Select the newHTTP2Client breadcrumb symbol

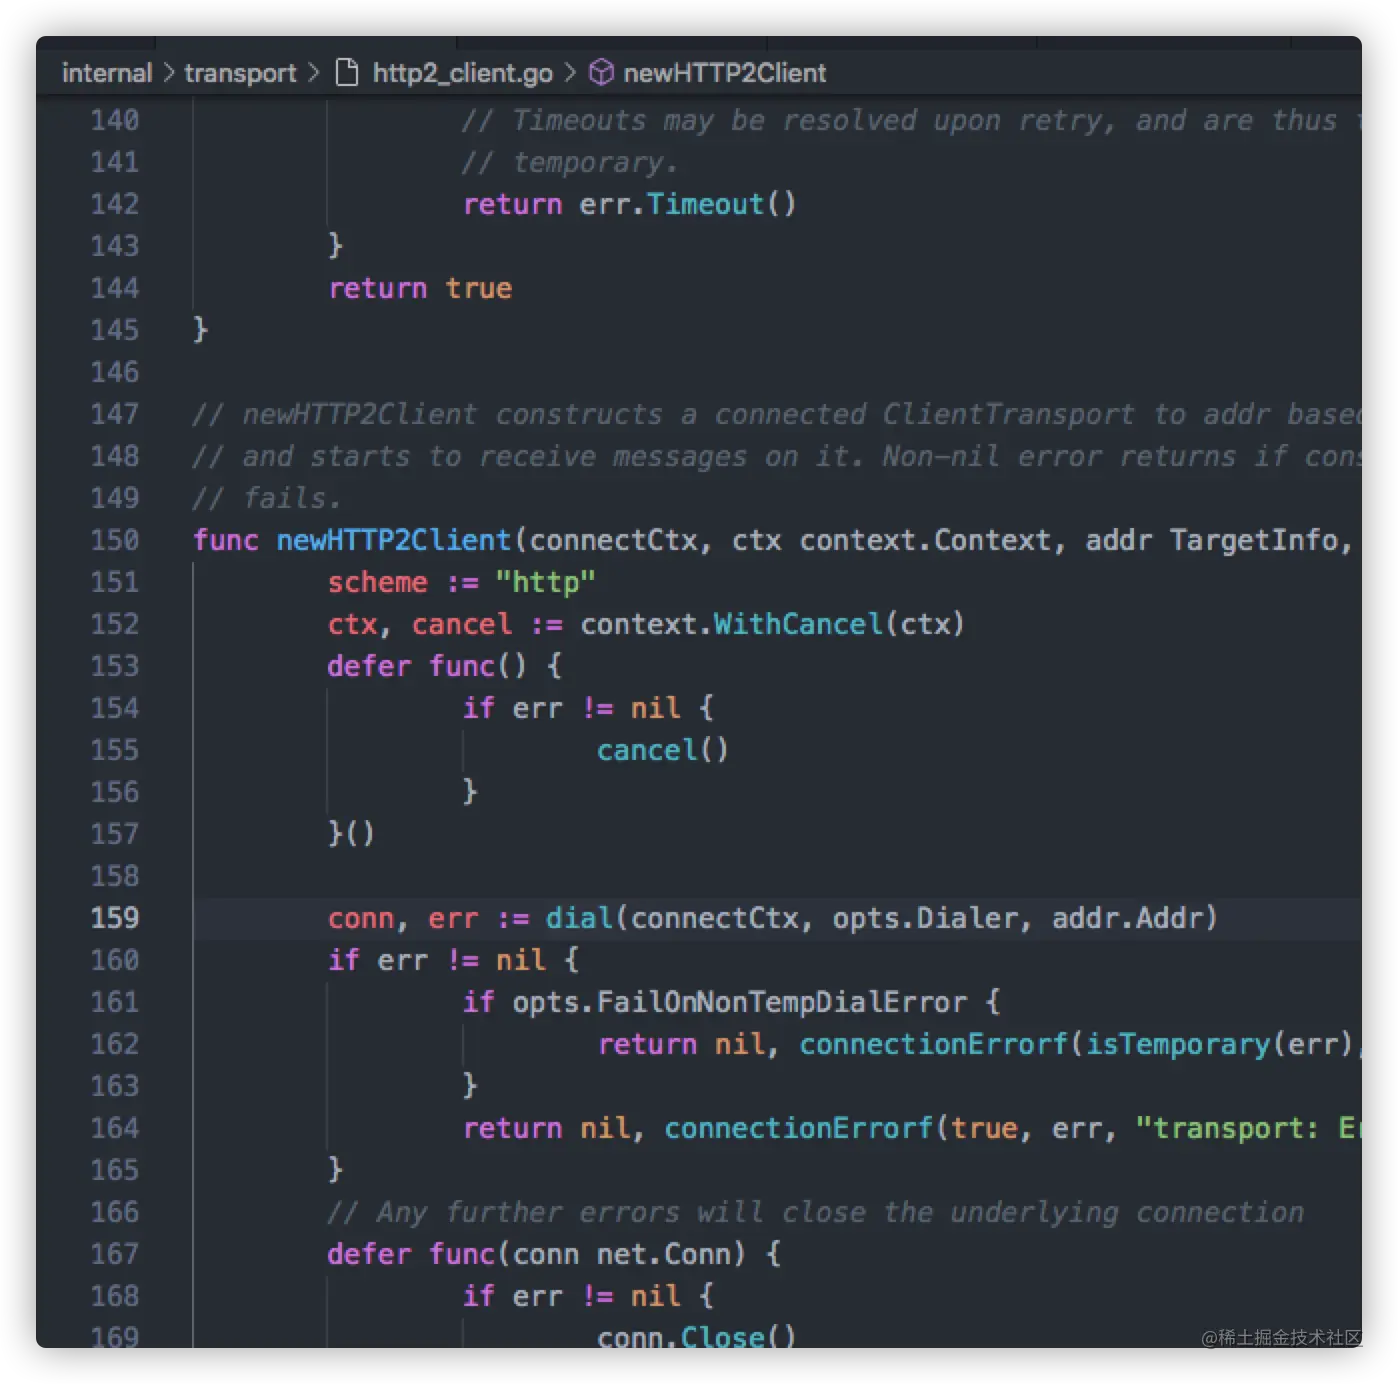[724, 73]
